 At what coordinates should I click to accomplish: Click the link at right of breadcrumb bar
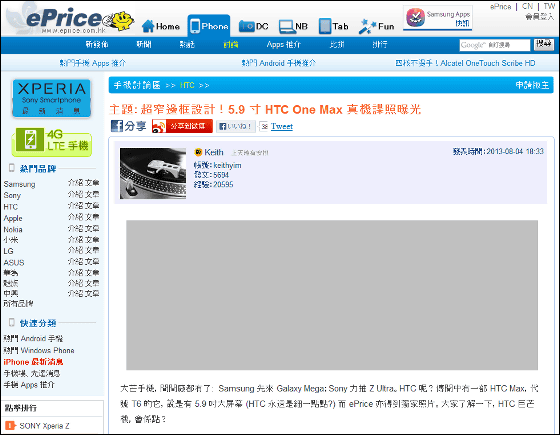(532, 85)
